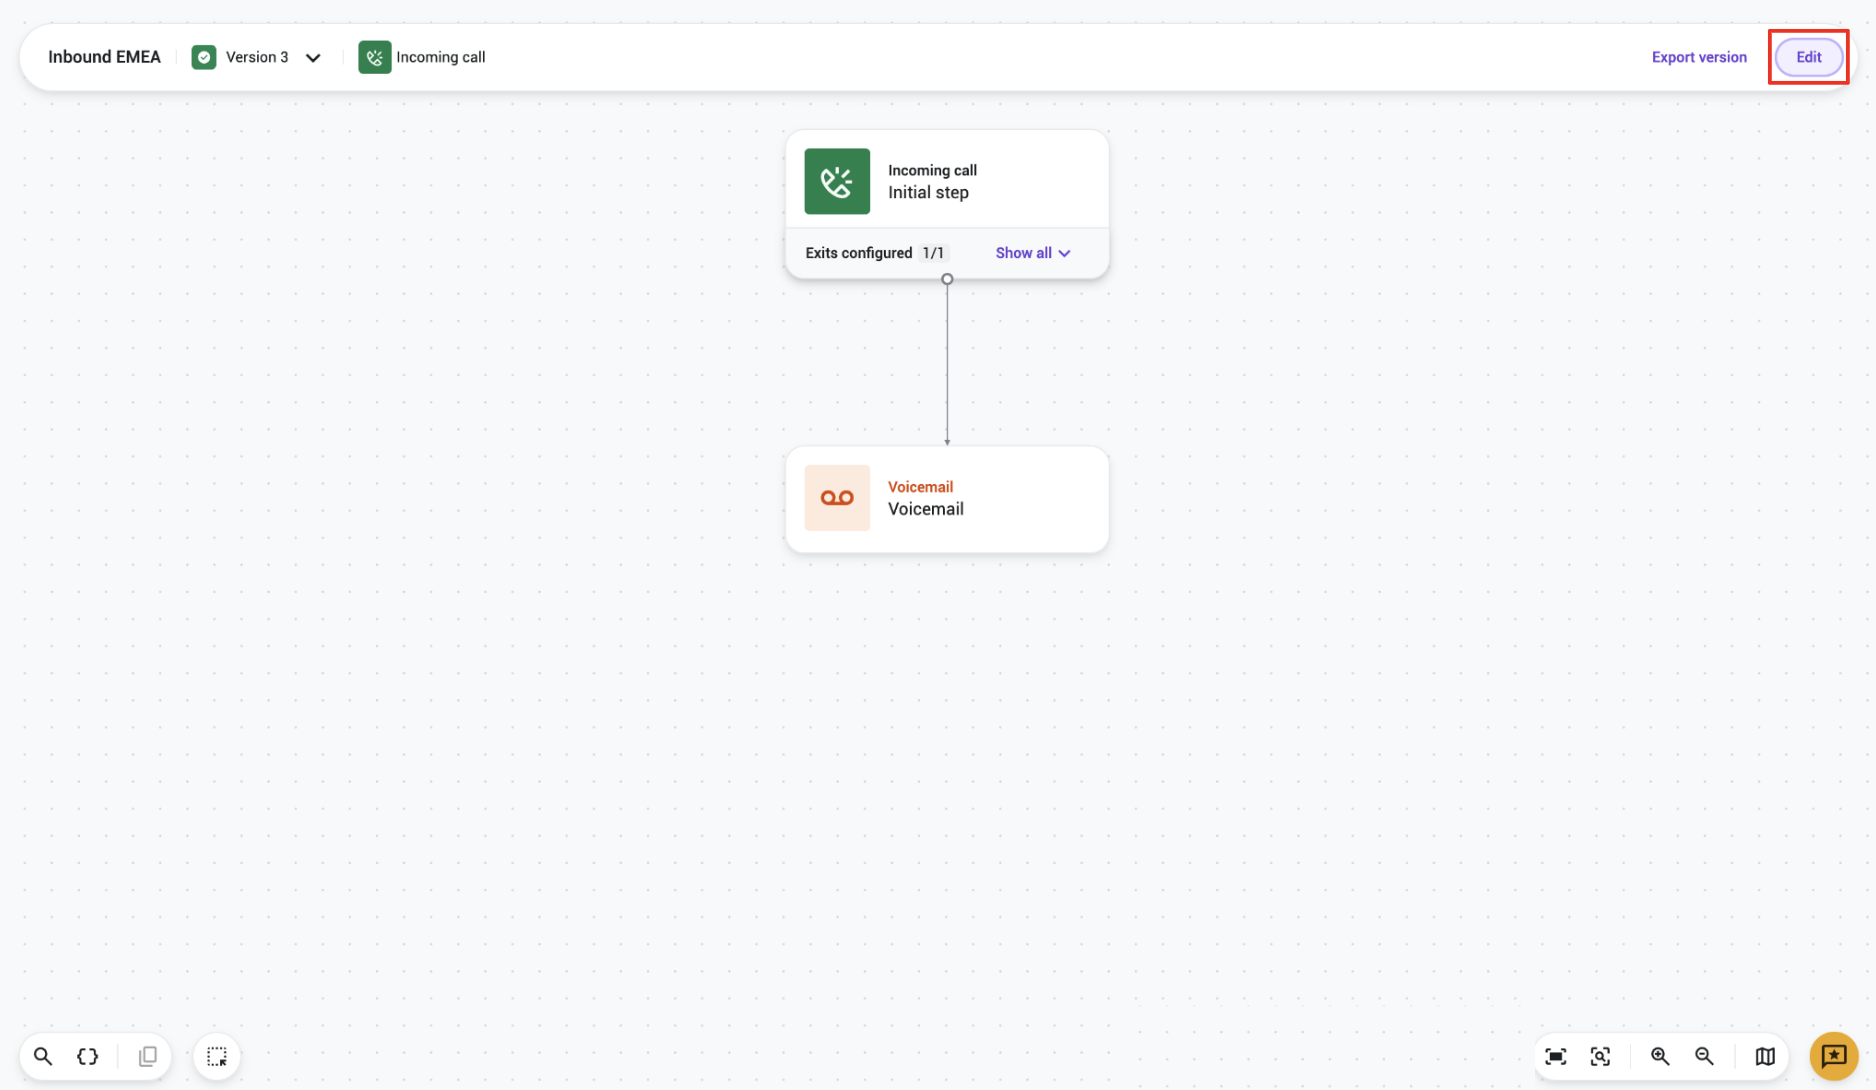Expand Show all exits

tap(1032, 253)
